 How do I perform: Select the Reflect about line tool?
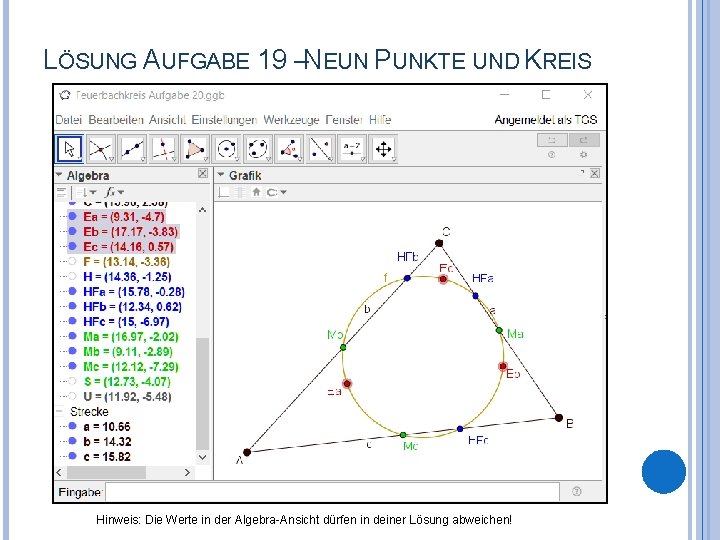coord(321,149)
